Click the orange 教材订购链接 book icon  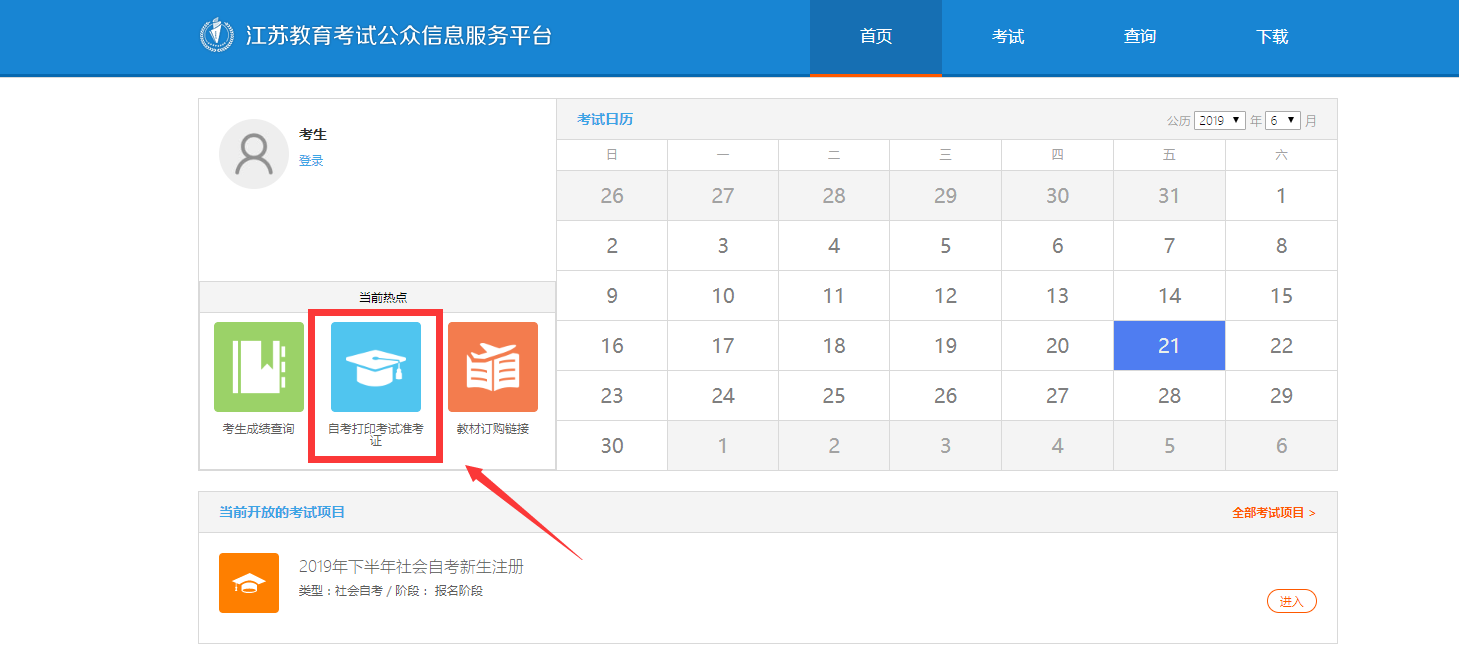click(493, 367)
